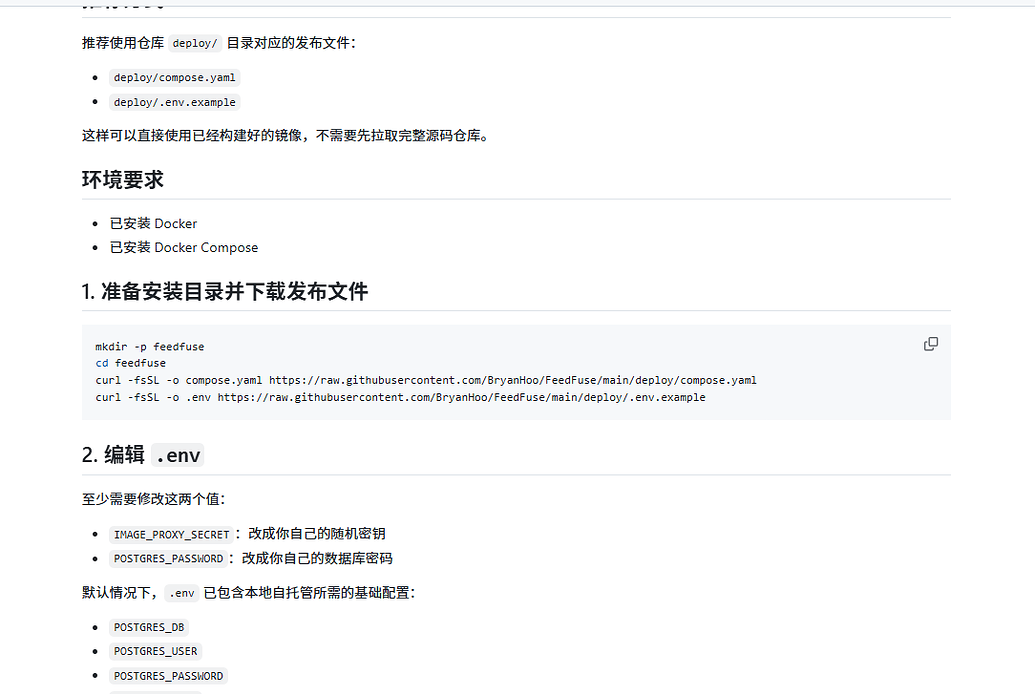Click the cd feedfuse command line
The width and height of the screenshot is (1035, 694).
tap(131, 363)
